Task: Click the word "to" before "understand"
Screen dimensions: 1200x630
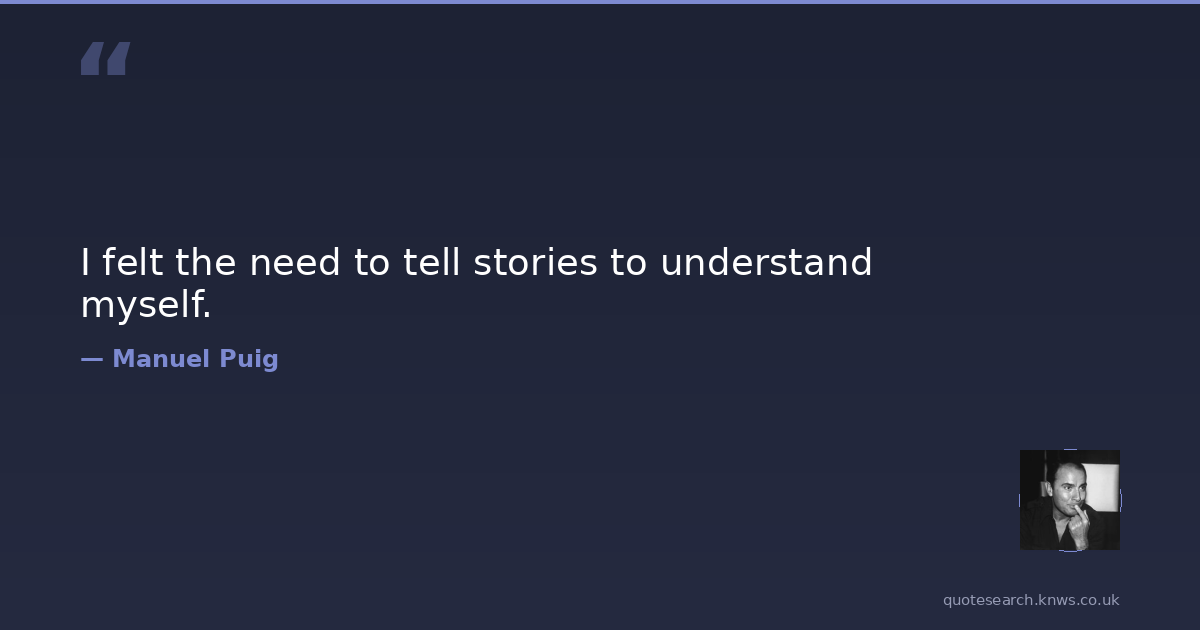Action: (x=630, y=263)
